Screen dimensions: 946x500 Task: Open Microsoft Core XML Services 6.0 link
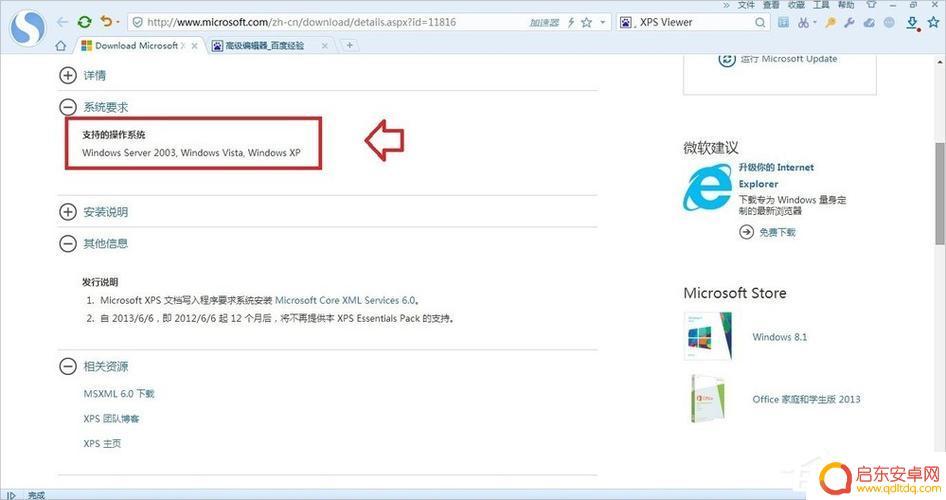click(x=345, y=300)
